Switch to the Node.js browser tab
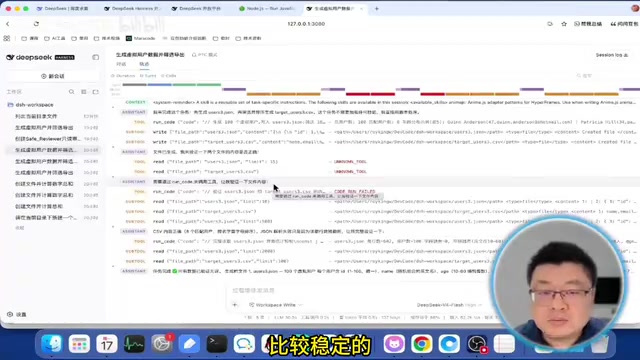This screenshot has width=640, height=360. point(267,9)
